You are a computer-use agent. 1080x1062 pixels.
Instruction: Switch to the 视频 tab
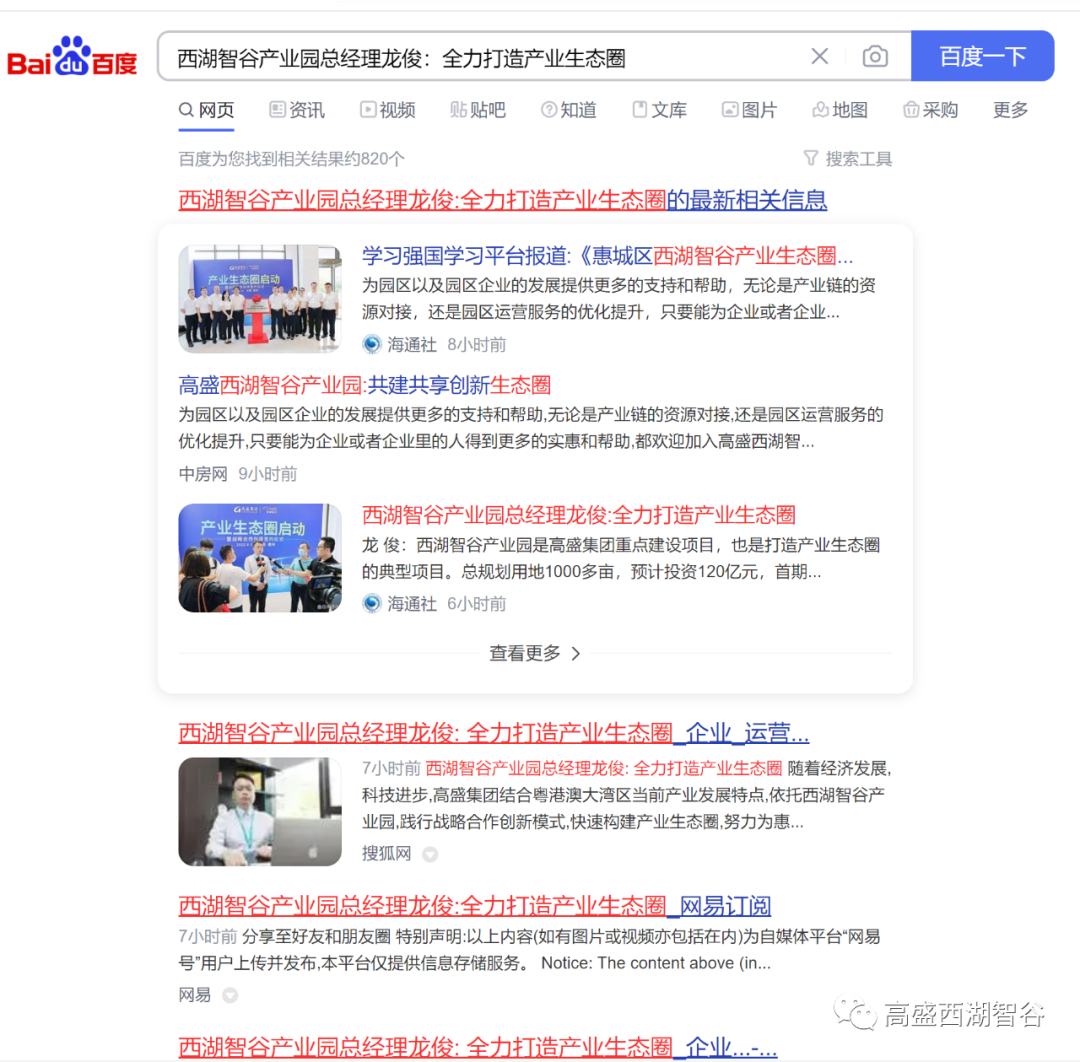click(388, 110)
